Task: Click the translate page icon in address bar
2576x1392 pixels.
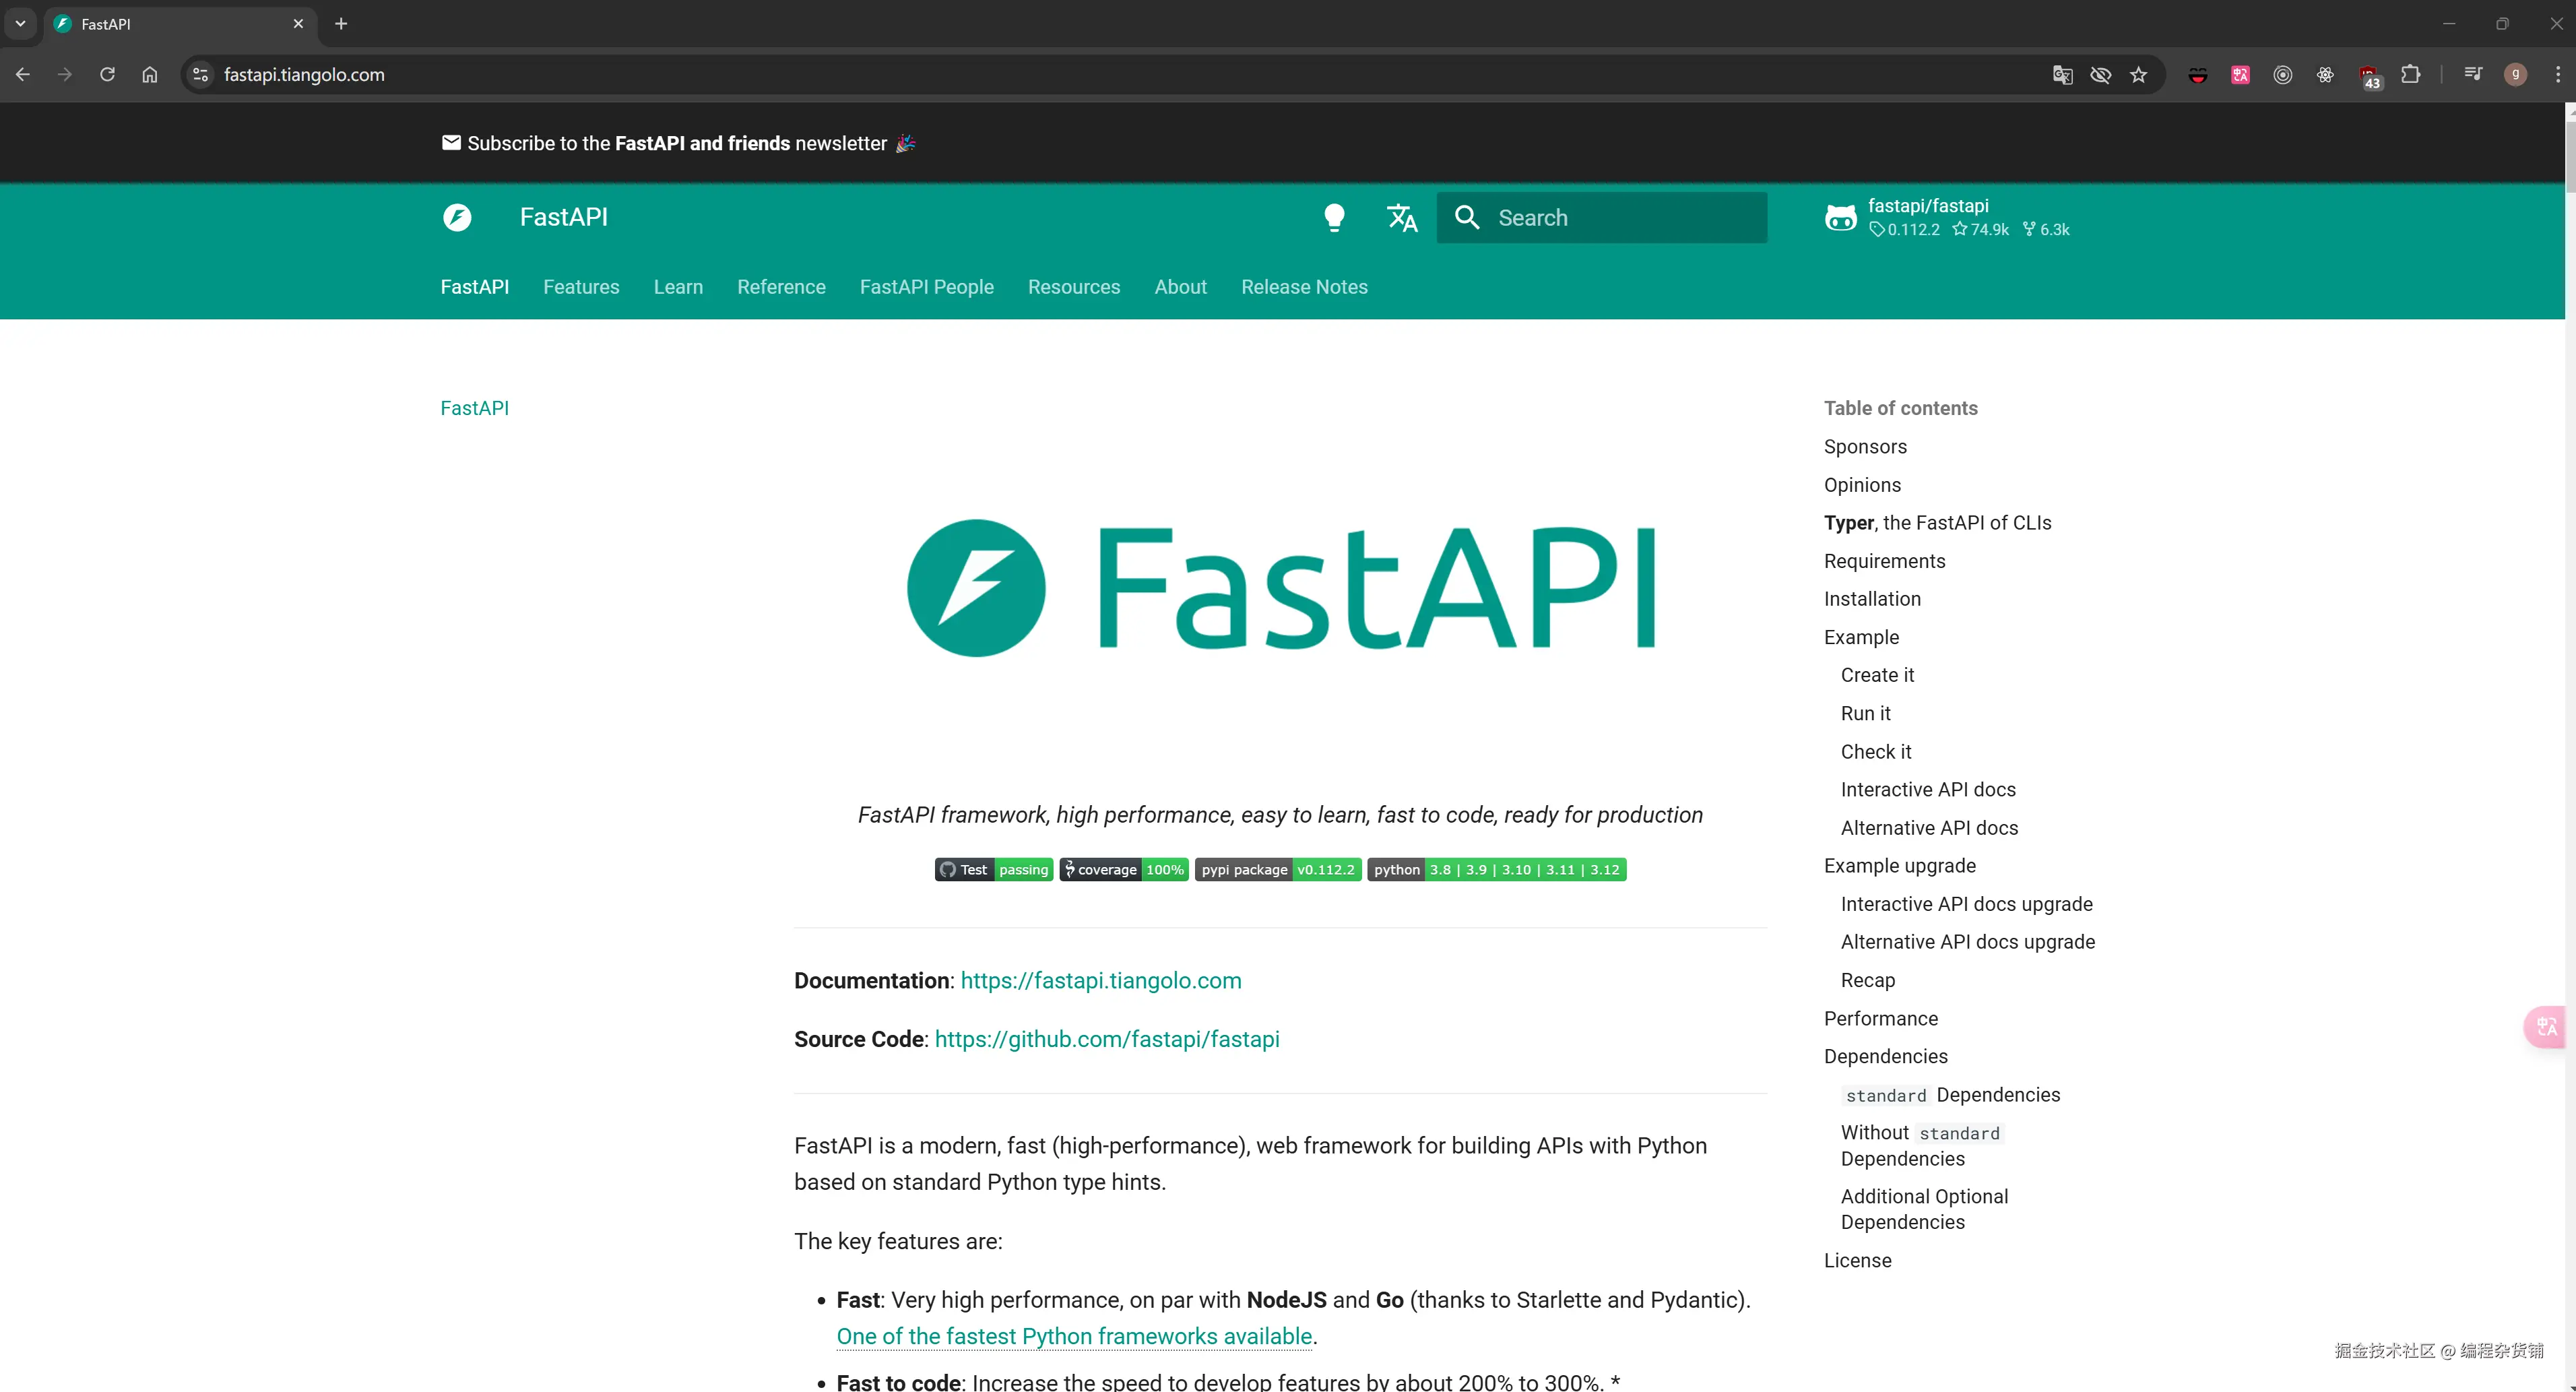Action: [x=2062, y=74]
